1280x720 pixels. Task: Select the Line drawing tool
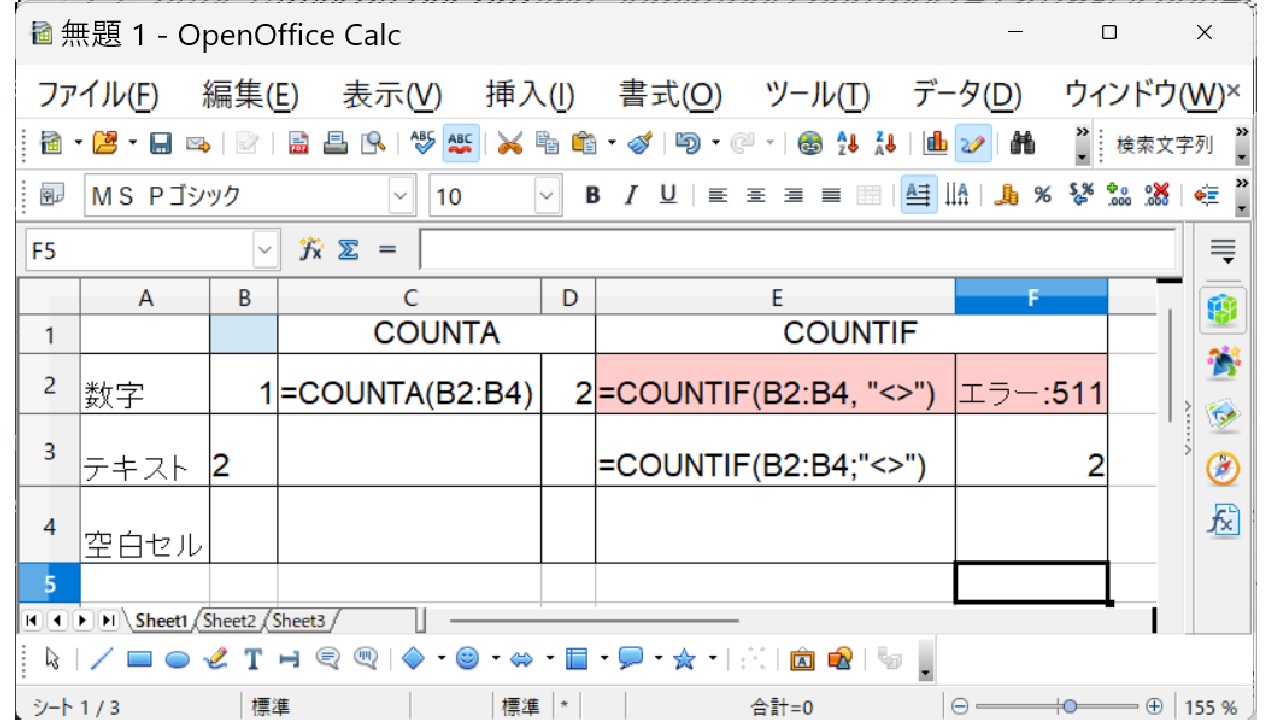click(102, 658)
